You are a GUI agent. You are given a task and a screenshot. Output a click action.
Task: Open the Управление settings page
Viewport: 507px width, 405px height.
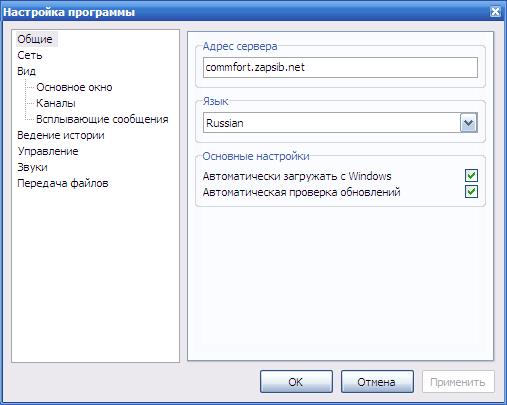point(48,151)
